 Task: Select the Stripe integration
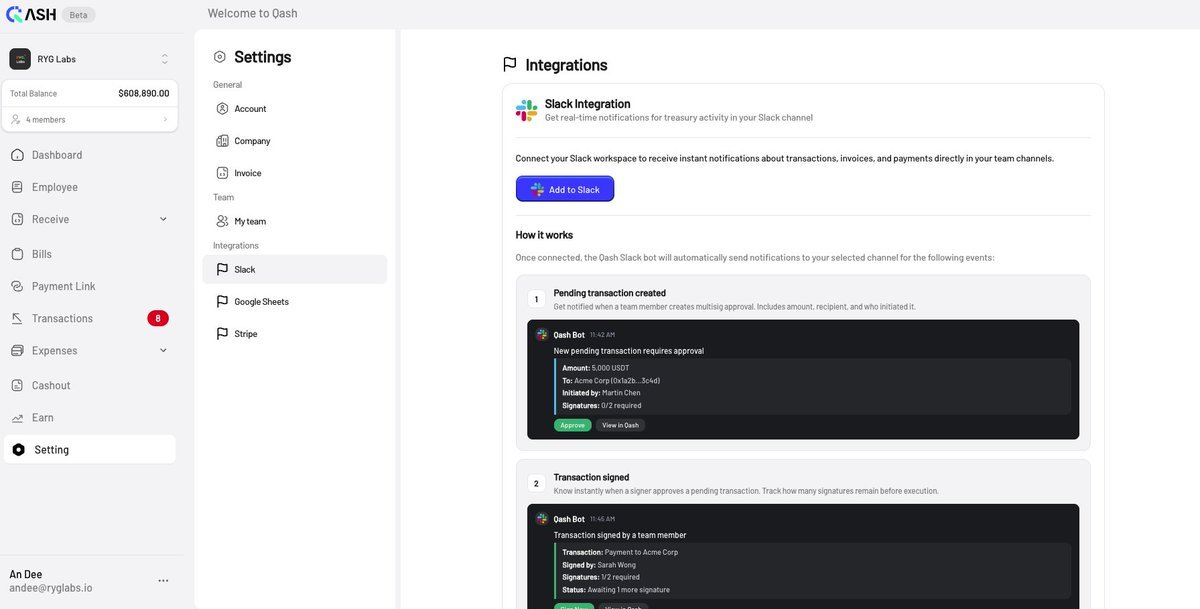(x=246, y=333)
